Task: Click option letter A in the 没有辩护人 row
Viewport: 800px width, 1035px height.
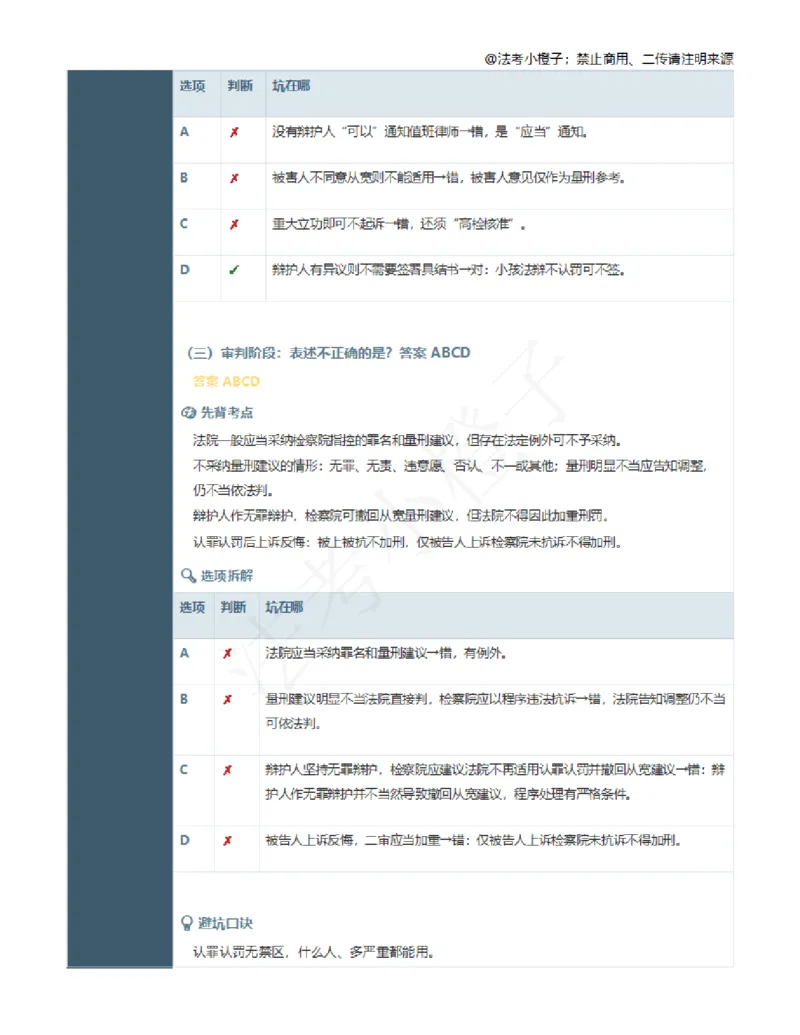Action: 184,132
